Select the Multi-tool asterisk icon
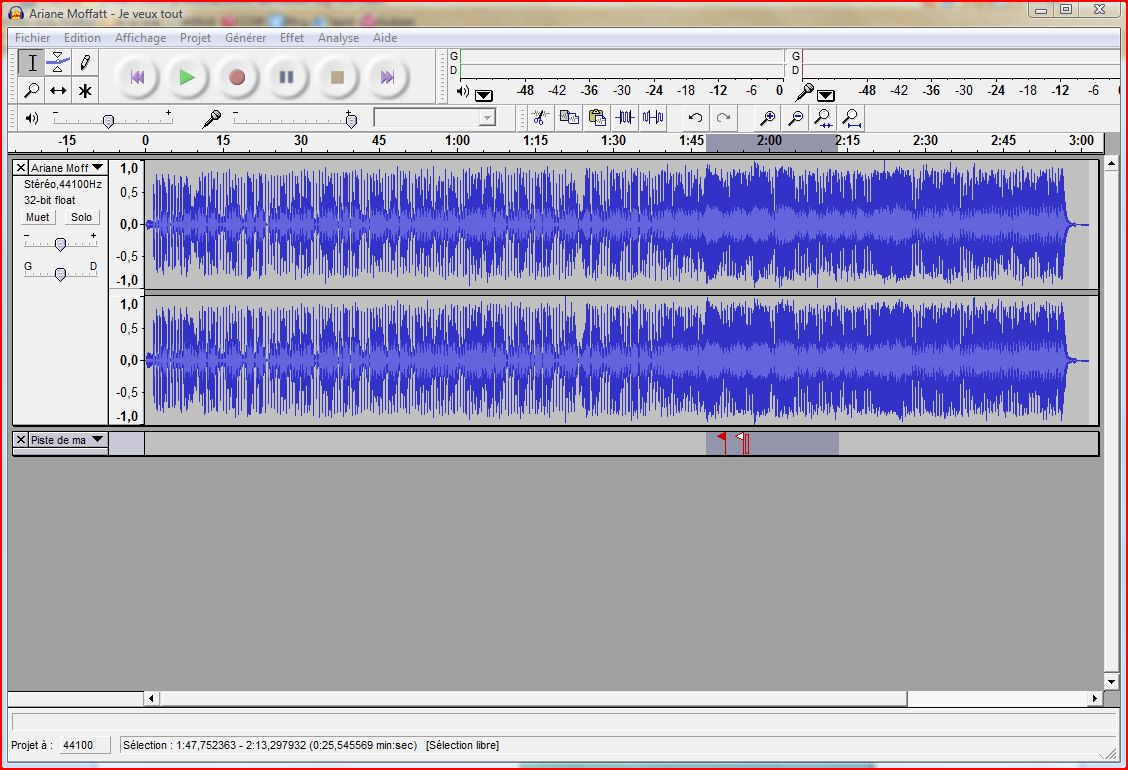This screenshot has height=770, width=1128. click(x=85, y=90)
